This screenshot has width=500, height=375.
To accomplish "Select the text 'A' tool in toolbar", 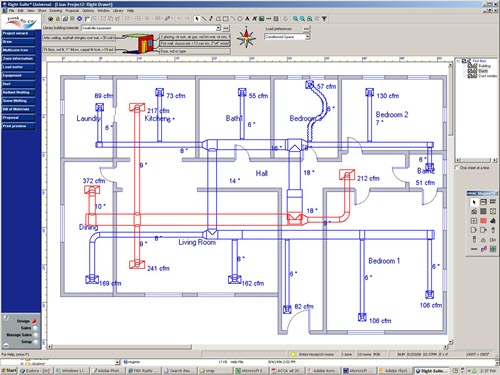I will [247, 19].
